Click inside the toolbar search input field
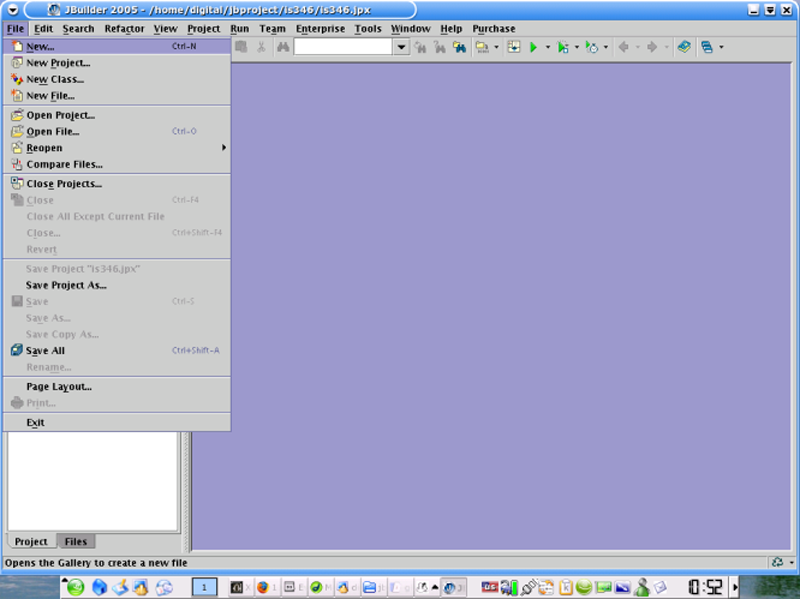The width and height of the screenshot is (800, 599). coord(342,47)
